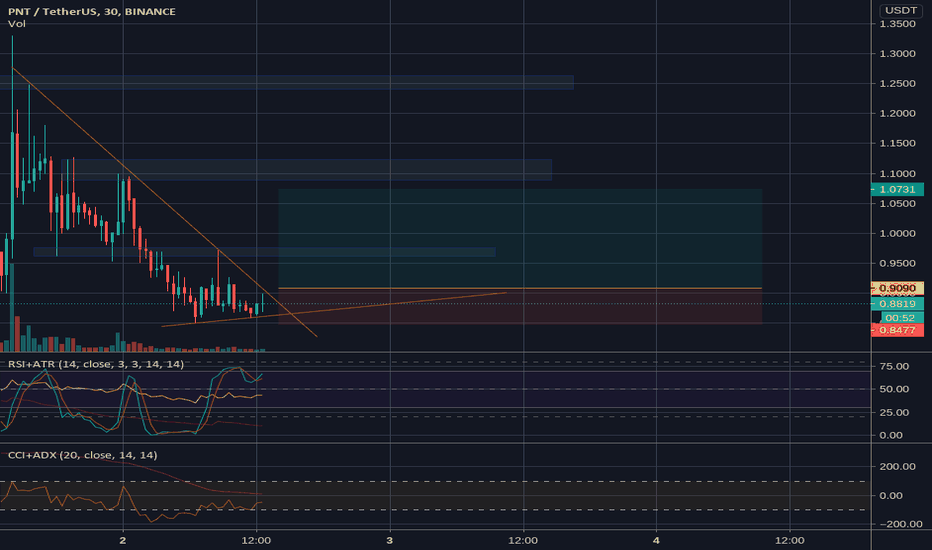
Task: Click the 25.00 RSI scale value
Action: coord(894,412)
